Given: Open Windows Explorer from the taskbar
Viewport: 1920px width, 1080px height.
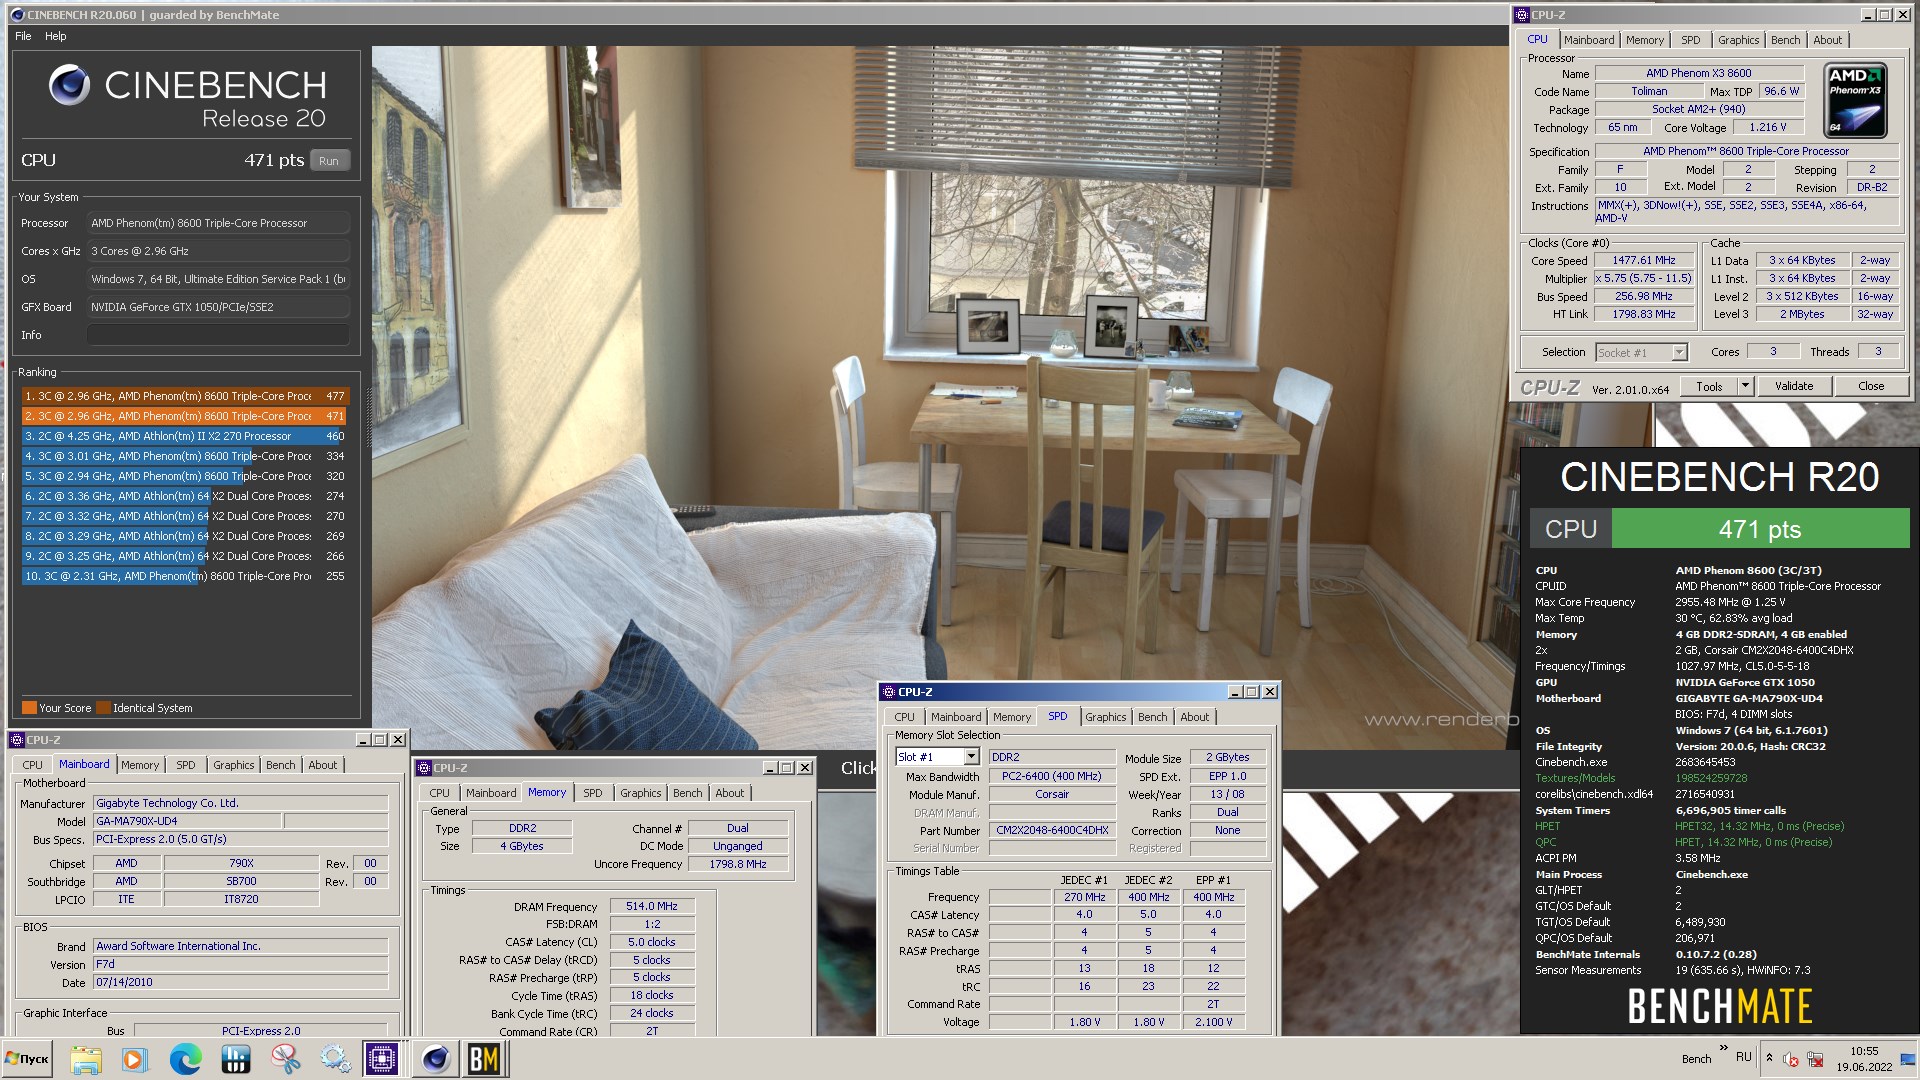Looking at the screenshot, I should coord(86,1059).
